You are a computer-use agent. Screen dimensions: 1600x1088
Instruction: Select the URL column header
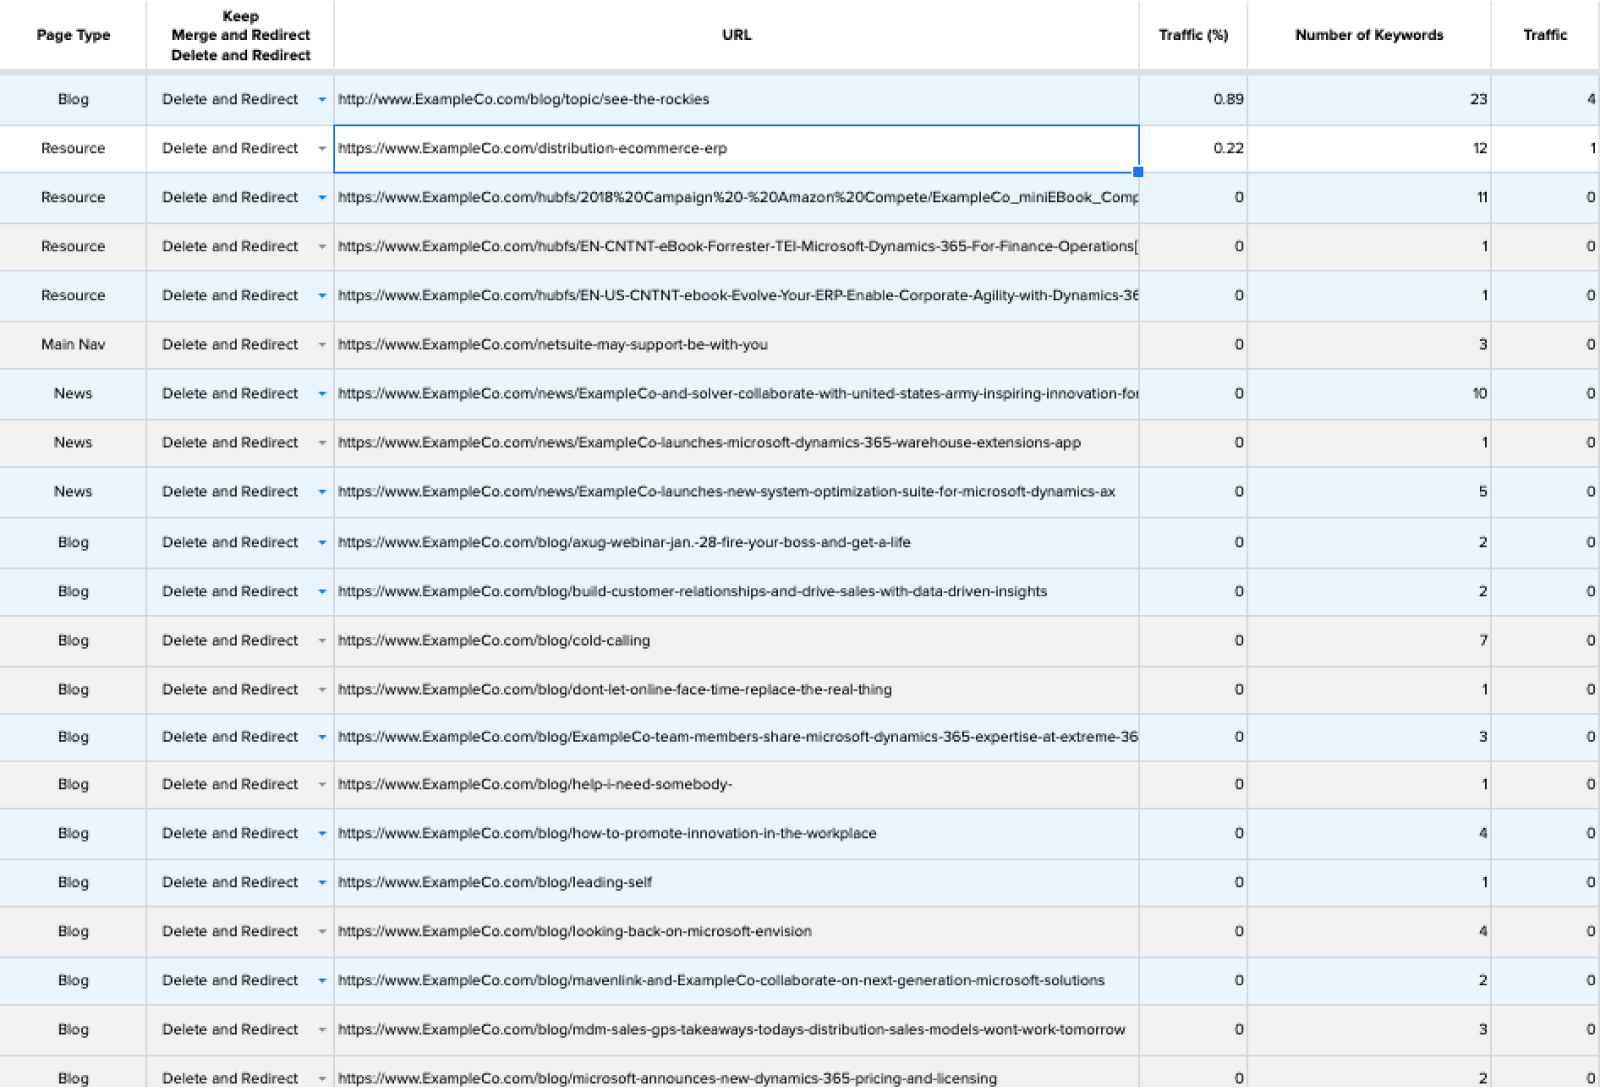(736, 35)
